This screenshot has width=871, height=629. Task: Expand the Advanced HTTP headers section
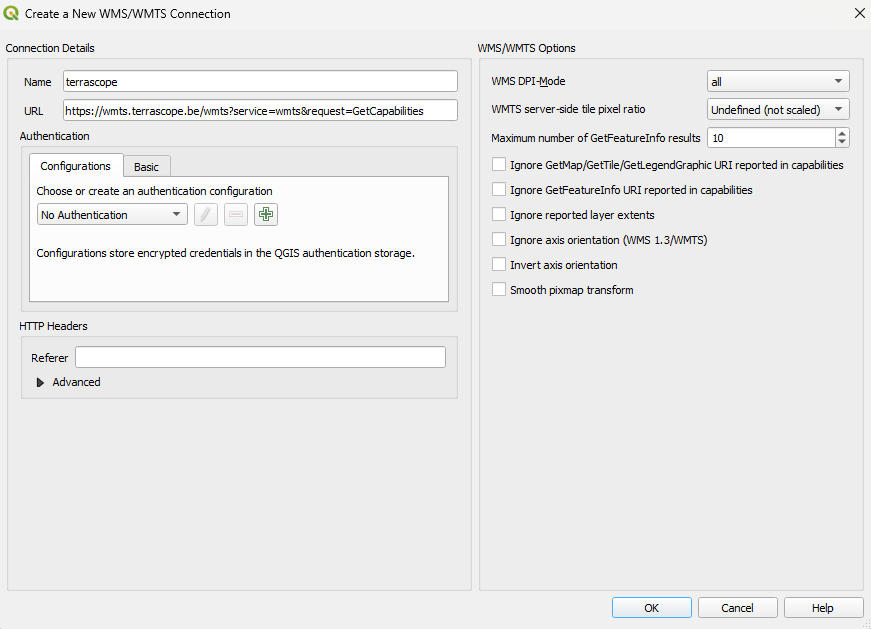coord(41,382)
